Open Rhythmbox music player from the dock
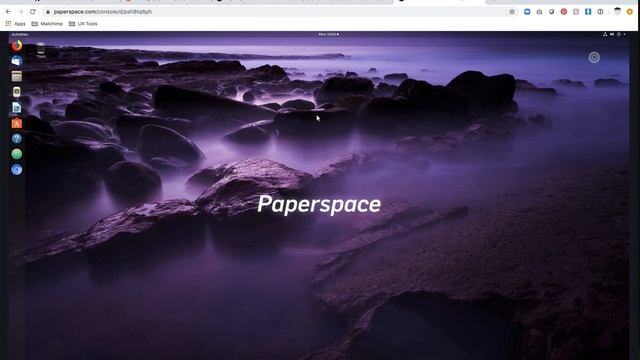The image size is (640, 360). click(x=17, y=92)
